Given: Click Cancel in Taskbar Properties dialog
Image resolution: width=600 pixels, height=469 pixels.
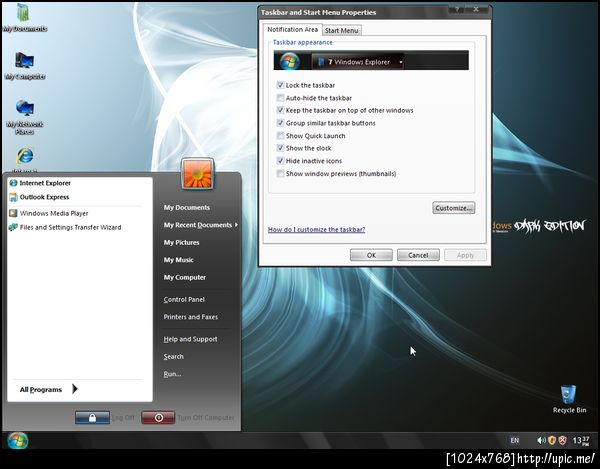Looking at the screenshot, I should point(418,255).
